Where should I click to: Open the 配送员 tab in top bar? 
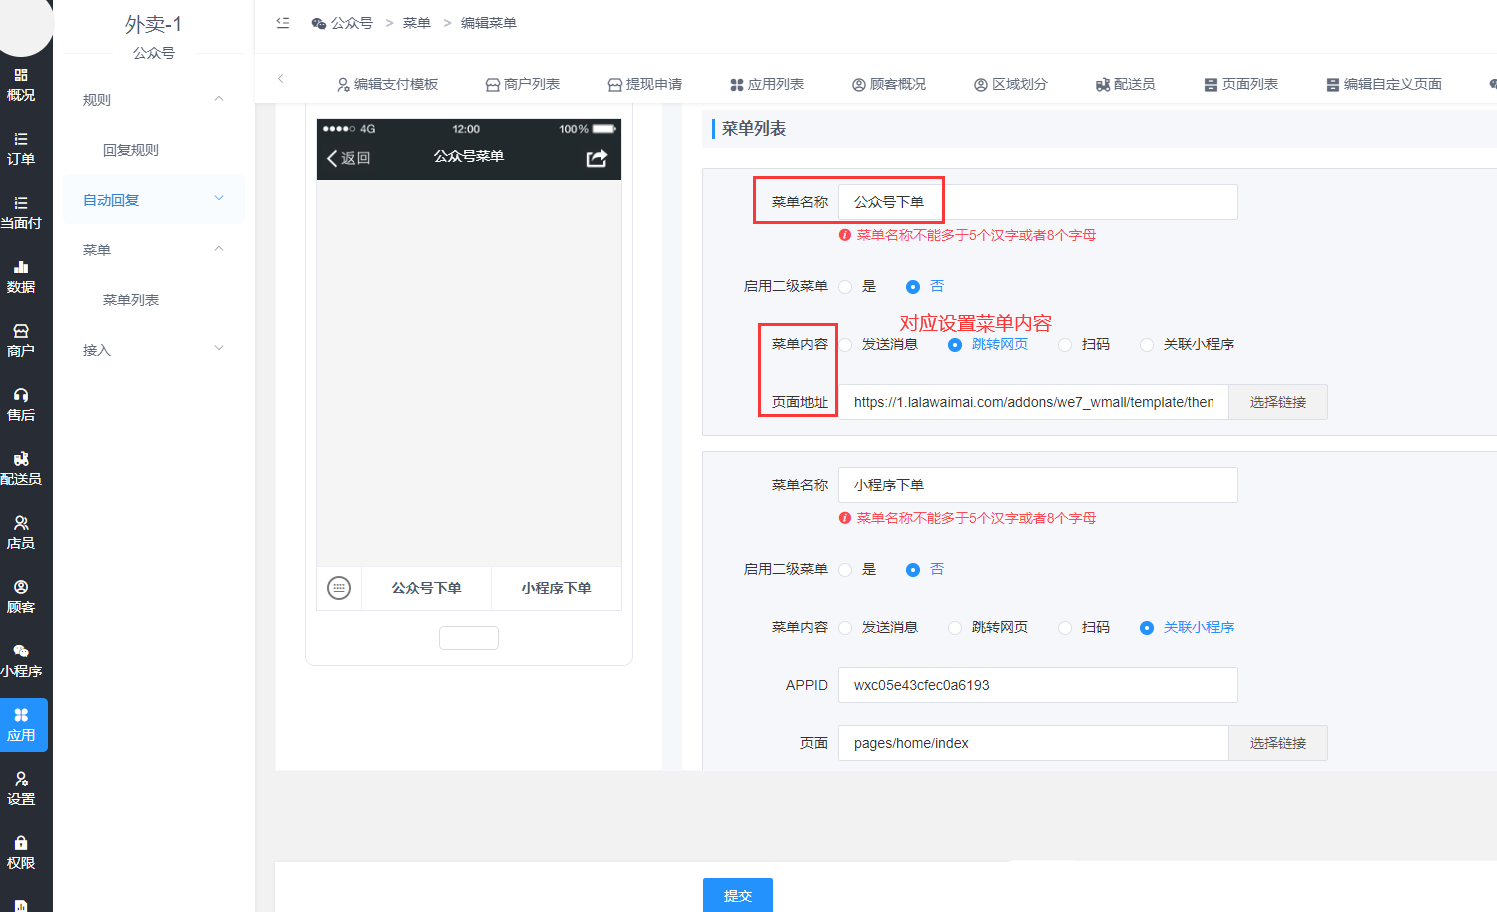[1125, 84]
